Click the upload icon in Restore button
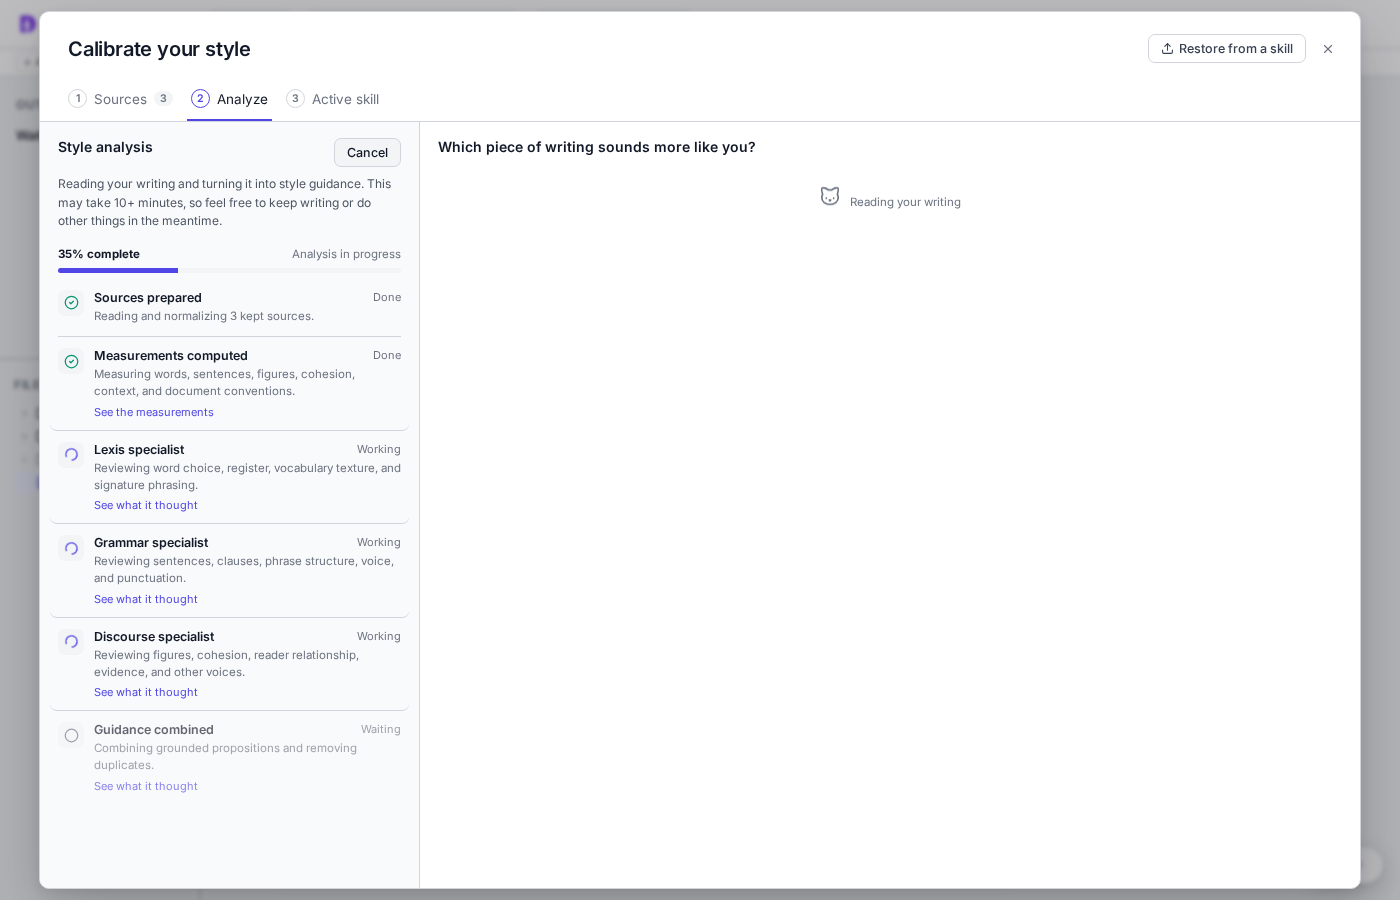 1167,49
